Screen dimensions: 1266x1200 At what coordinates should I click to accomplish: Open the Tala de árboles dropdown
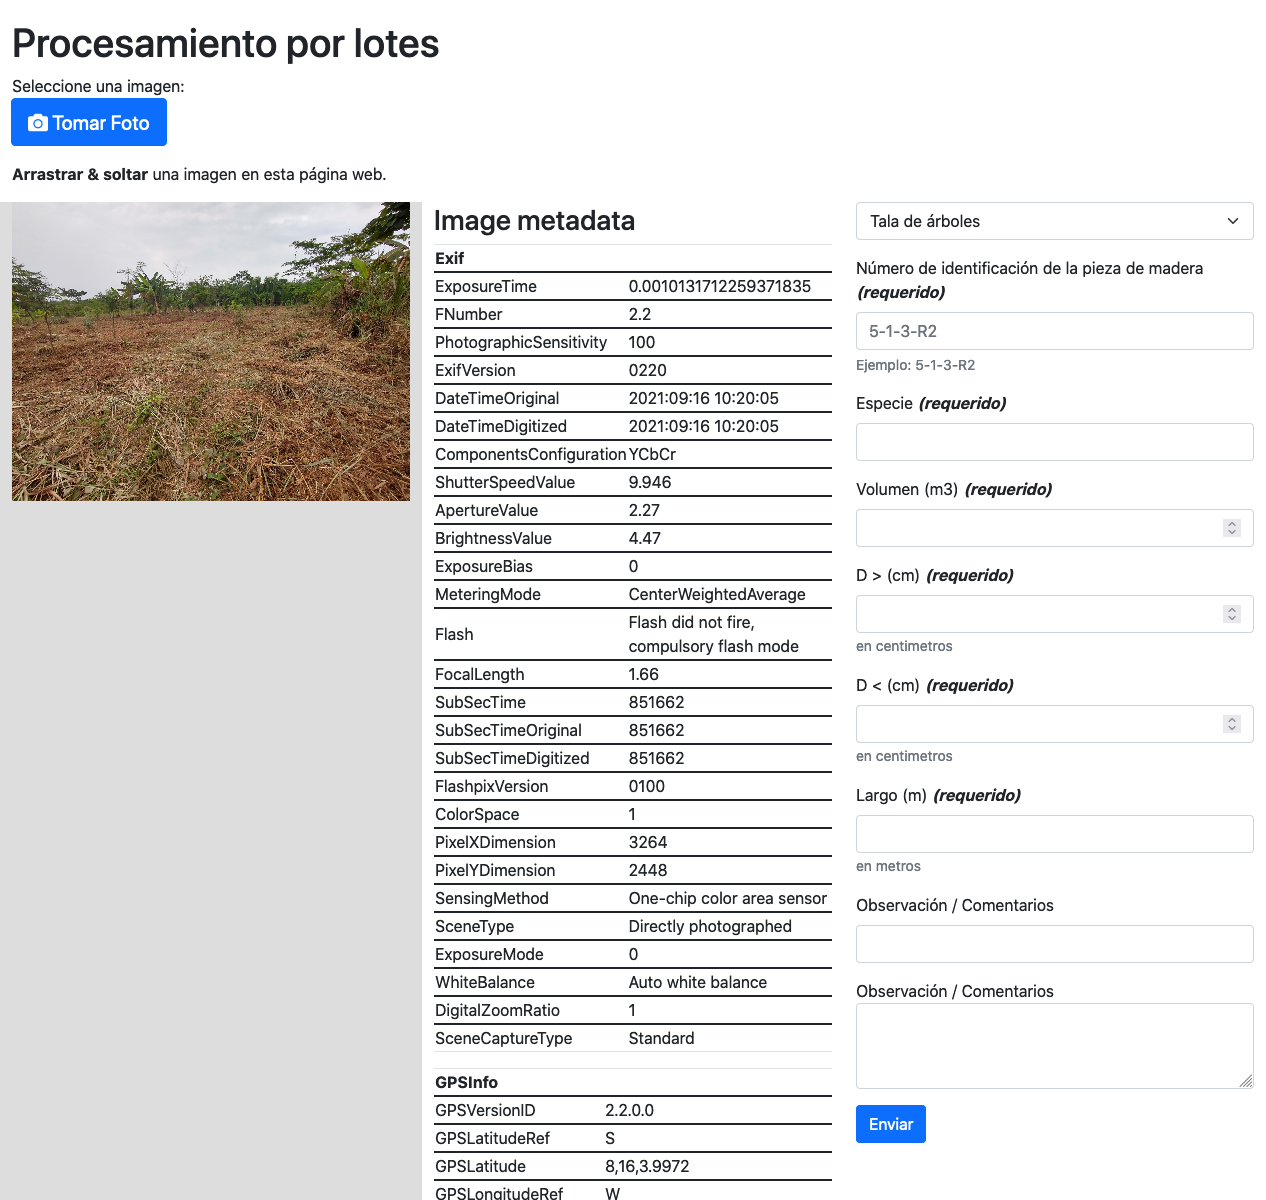point(1054,221)
